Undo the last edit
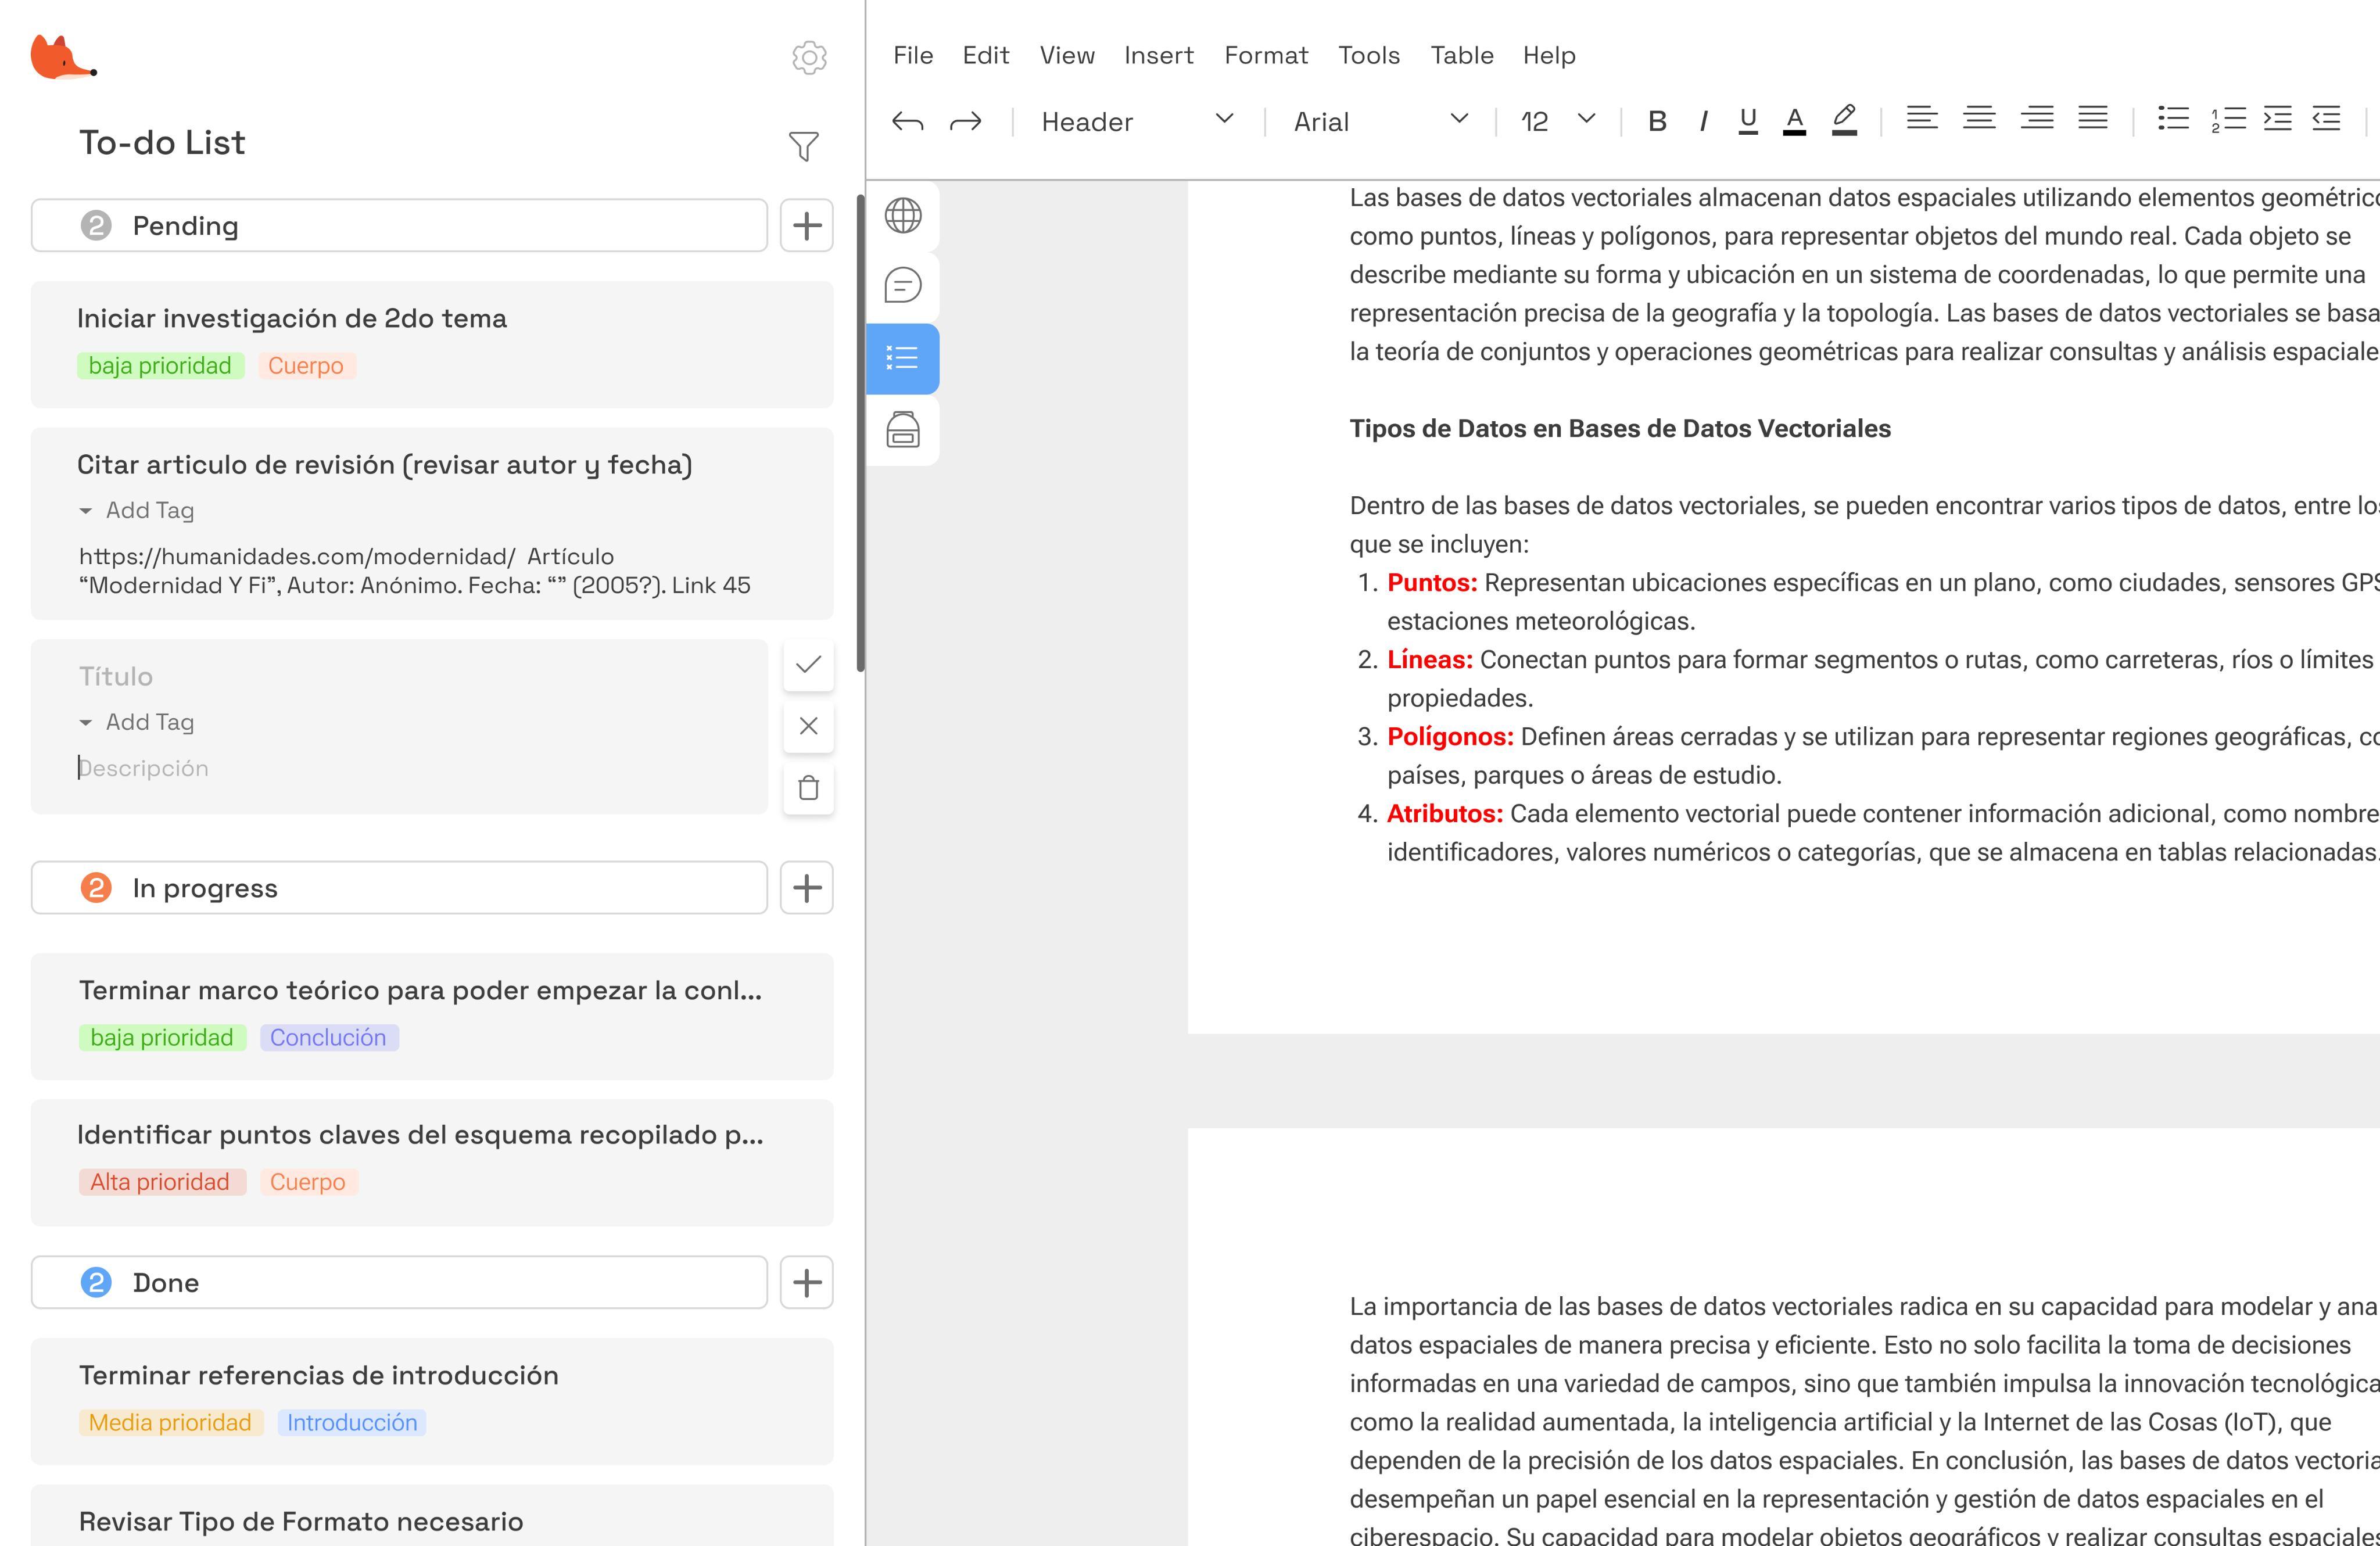 click(907, 122)
